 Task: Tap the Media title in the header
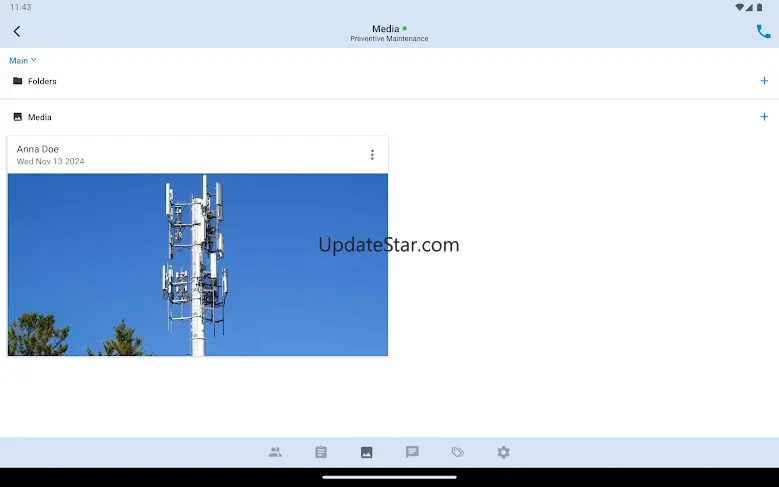point(385,29)
